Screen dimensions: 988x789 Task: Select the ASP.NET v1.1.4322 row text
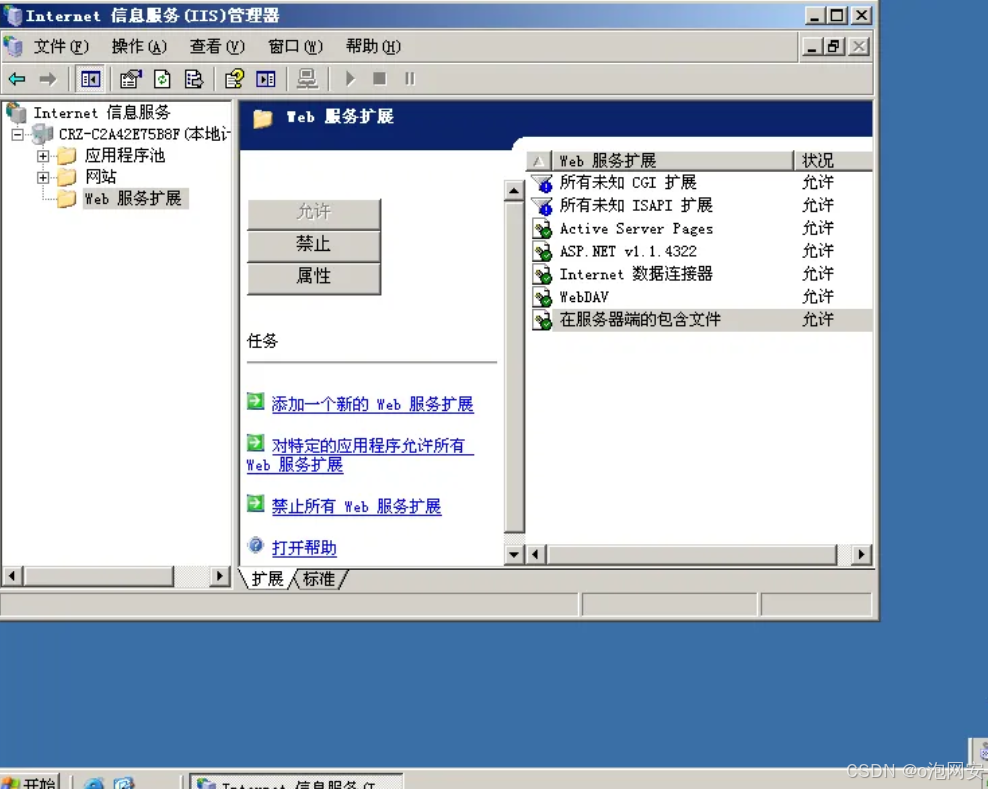(x=628, y=251)
